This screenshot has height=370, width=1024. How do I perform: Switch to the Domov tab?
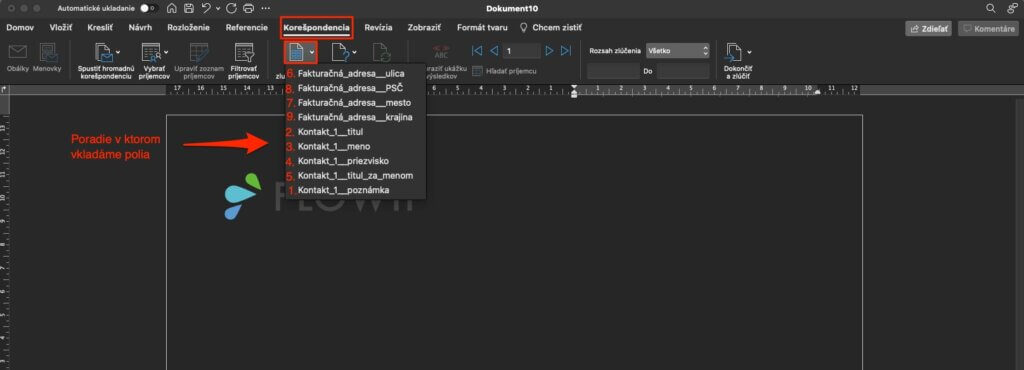(x=20, y=27)
